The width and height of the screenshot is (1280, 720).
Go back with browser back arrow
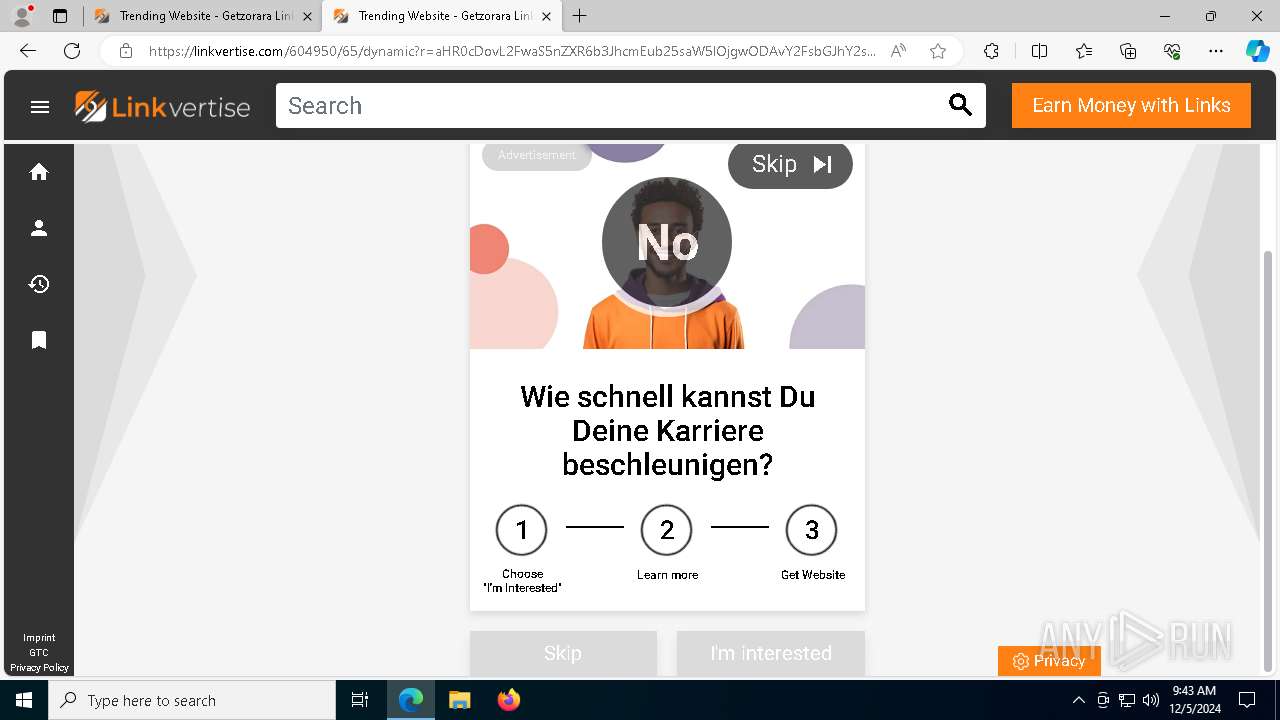pyautogui.click(x=27, y=51)
